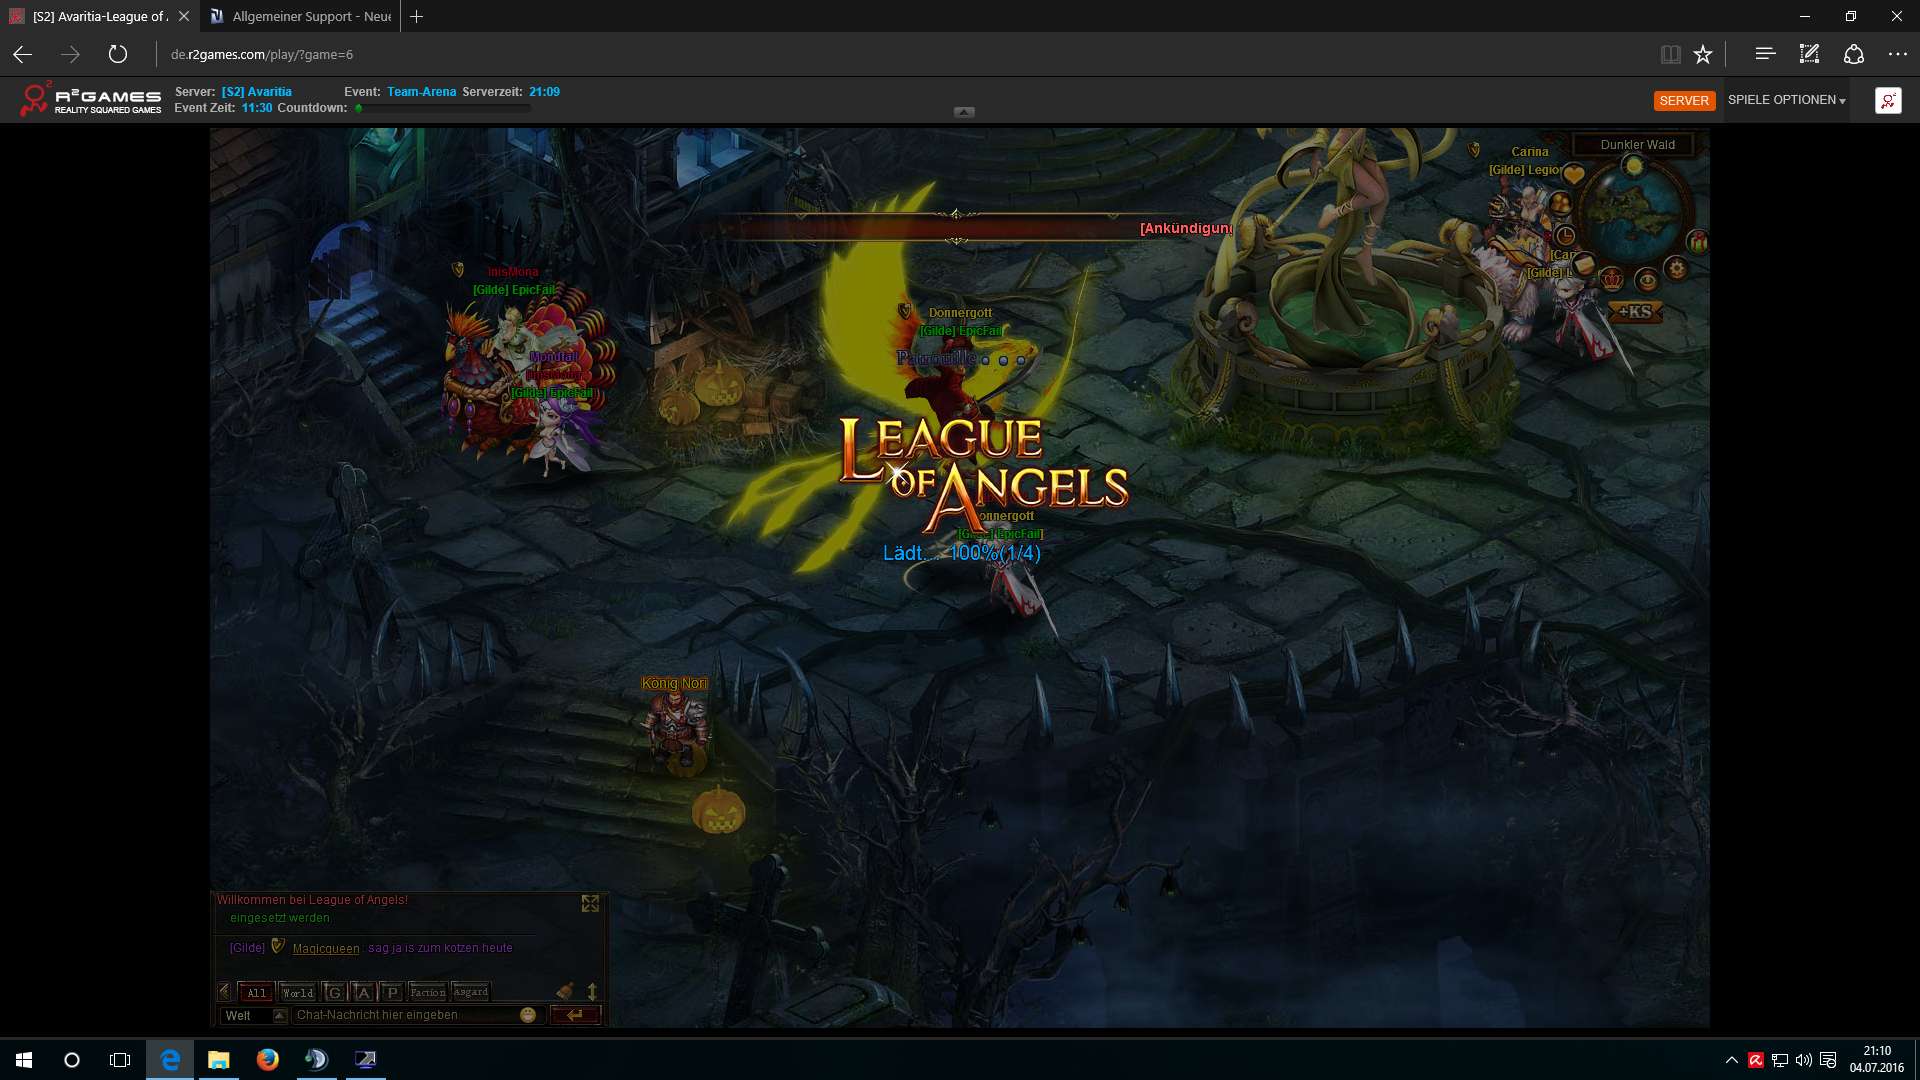Click the clock icon beside the minimap

click(1565, 236)
